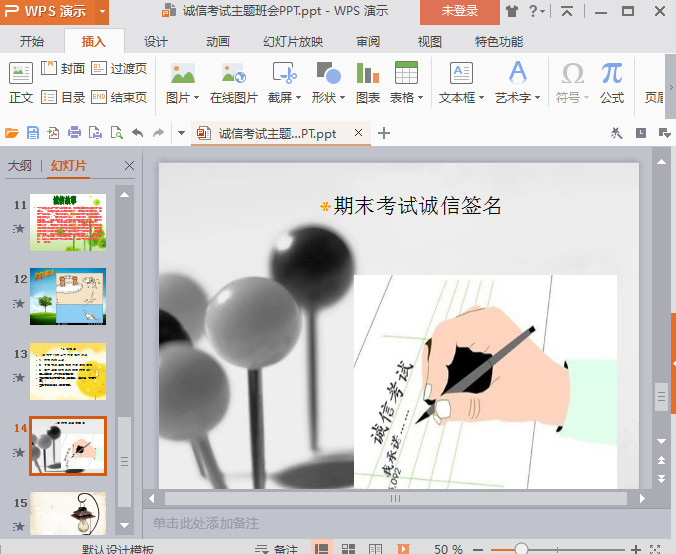Click the 文本框 text box icon
Viewport: 676px width, 554px height.
461,73
